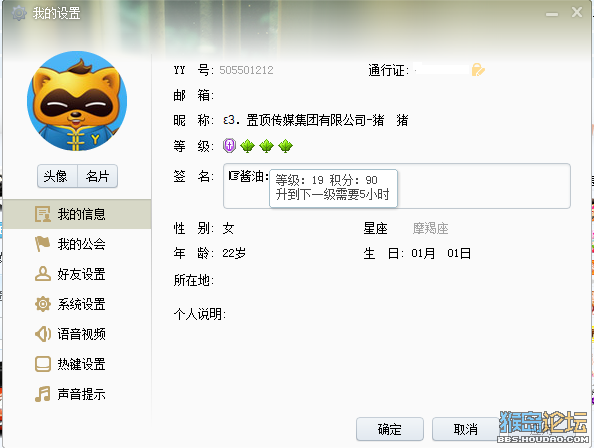This screenshot has width=594, height=448.
Task: Open the 星座 摩羯座 dropdown
Action: coord(430,228)
